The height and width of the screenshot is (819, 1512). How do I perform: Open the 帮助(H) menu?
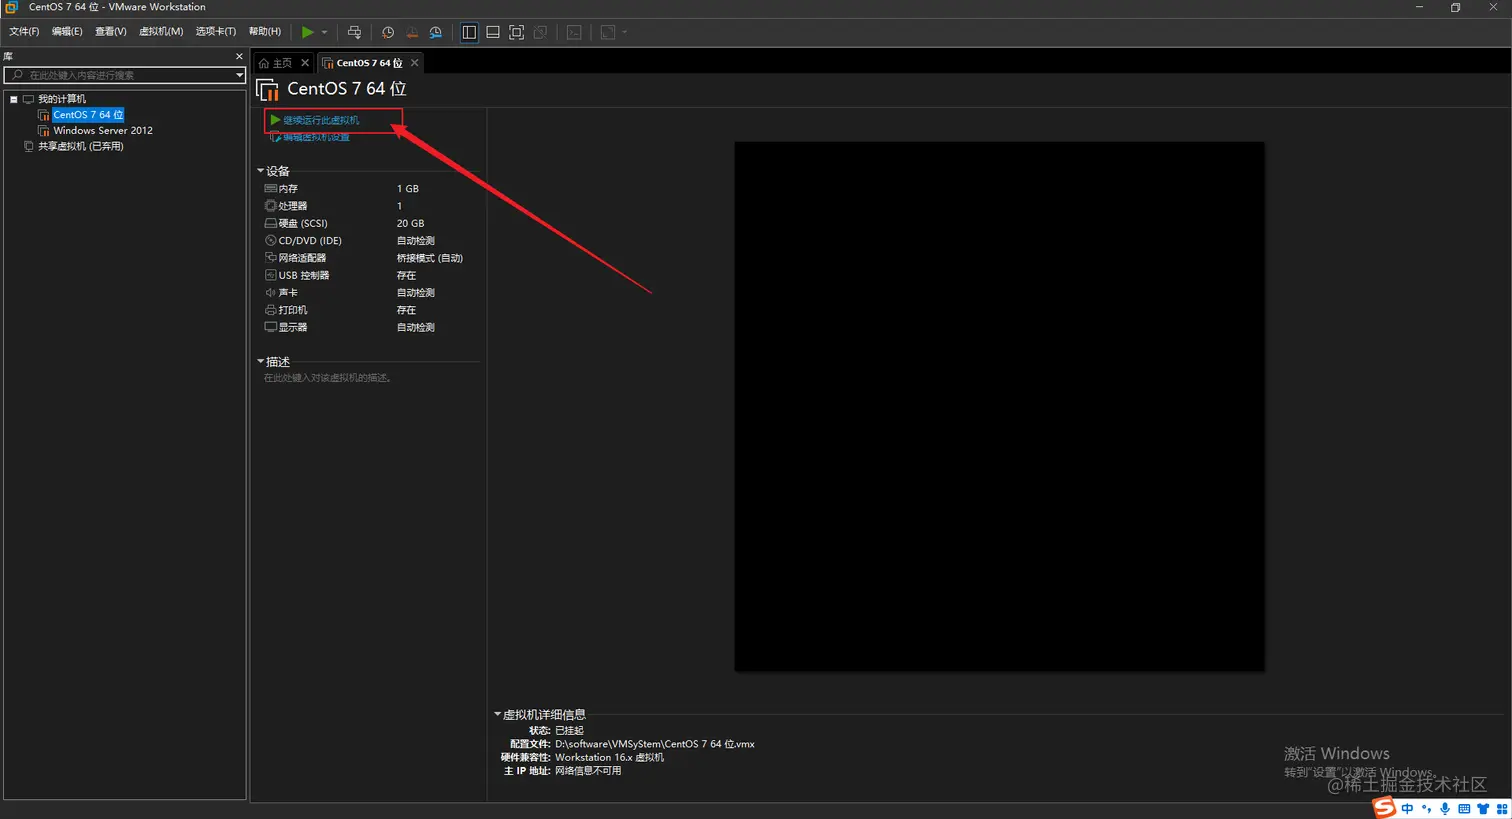pyautogui.click(x=265, y=32)
